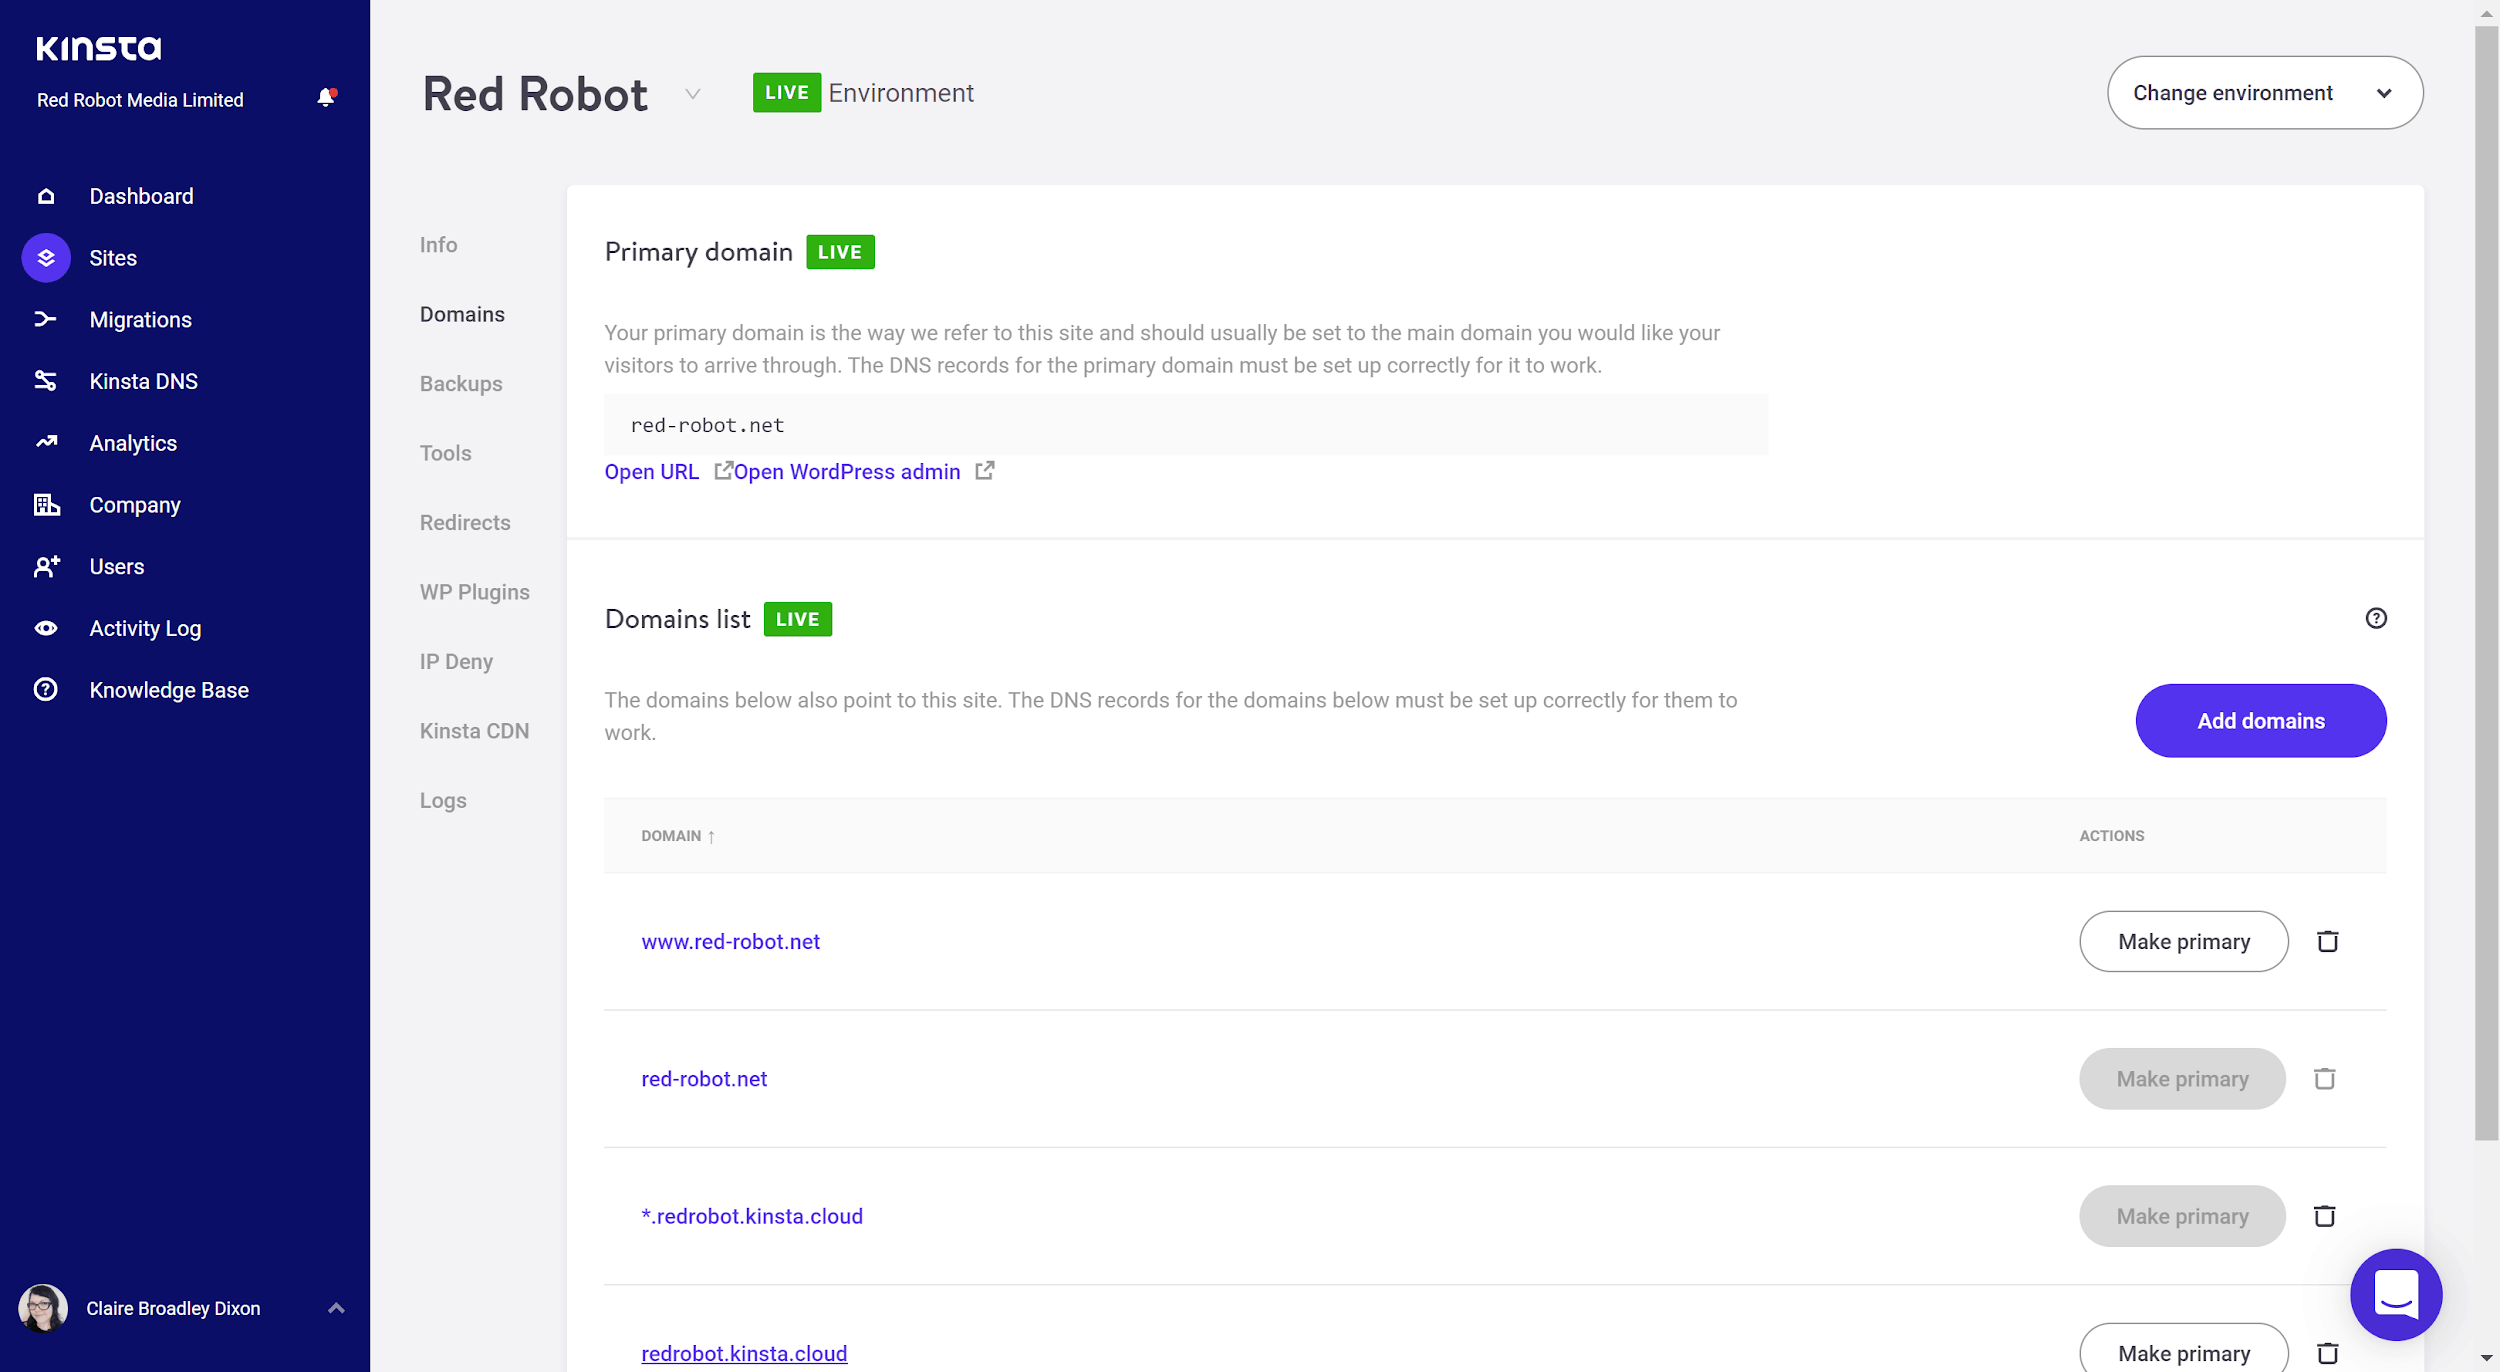Open Migrations from sidebar
The image size is (2500, 1372).
coord(140,320)
